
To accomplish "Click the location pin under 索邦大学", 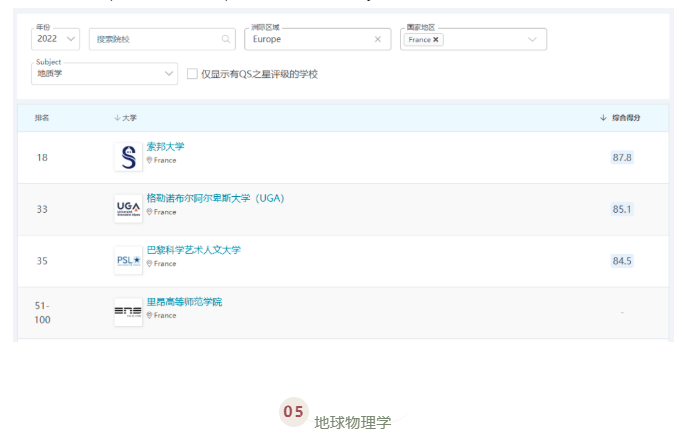I will point(150,160).
